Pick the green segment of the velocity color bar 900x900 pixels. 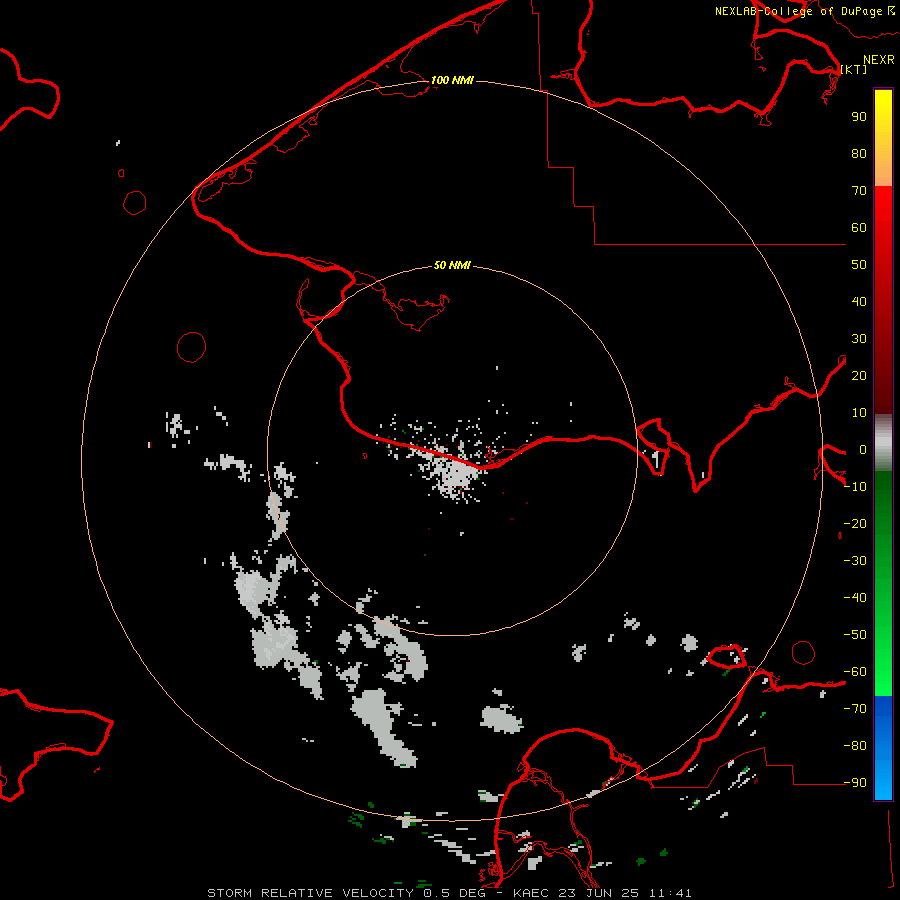883,584
